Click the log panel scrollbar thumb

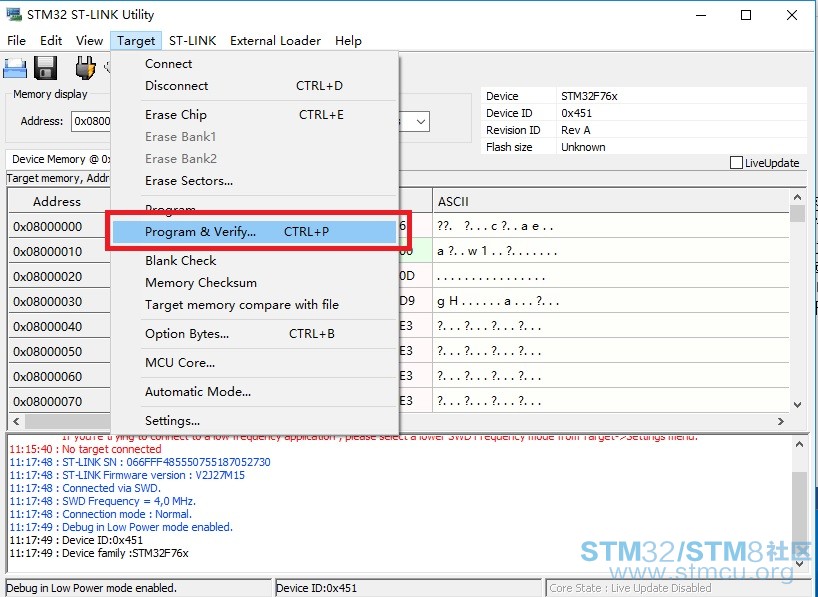(800, 511)
